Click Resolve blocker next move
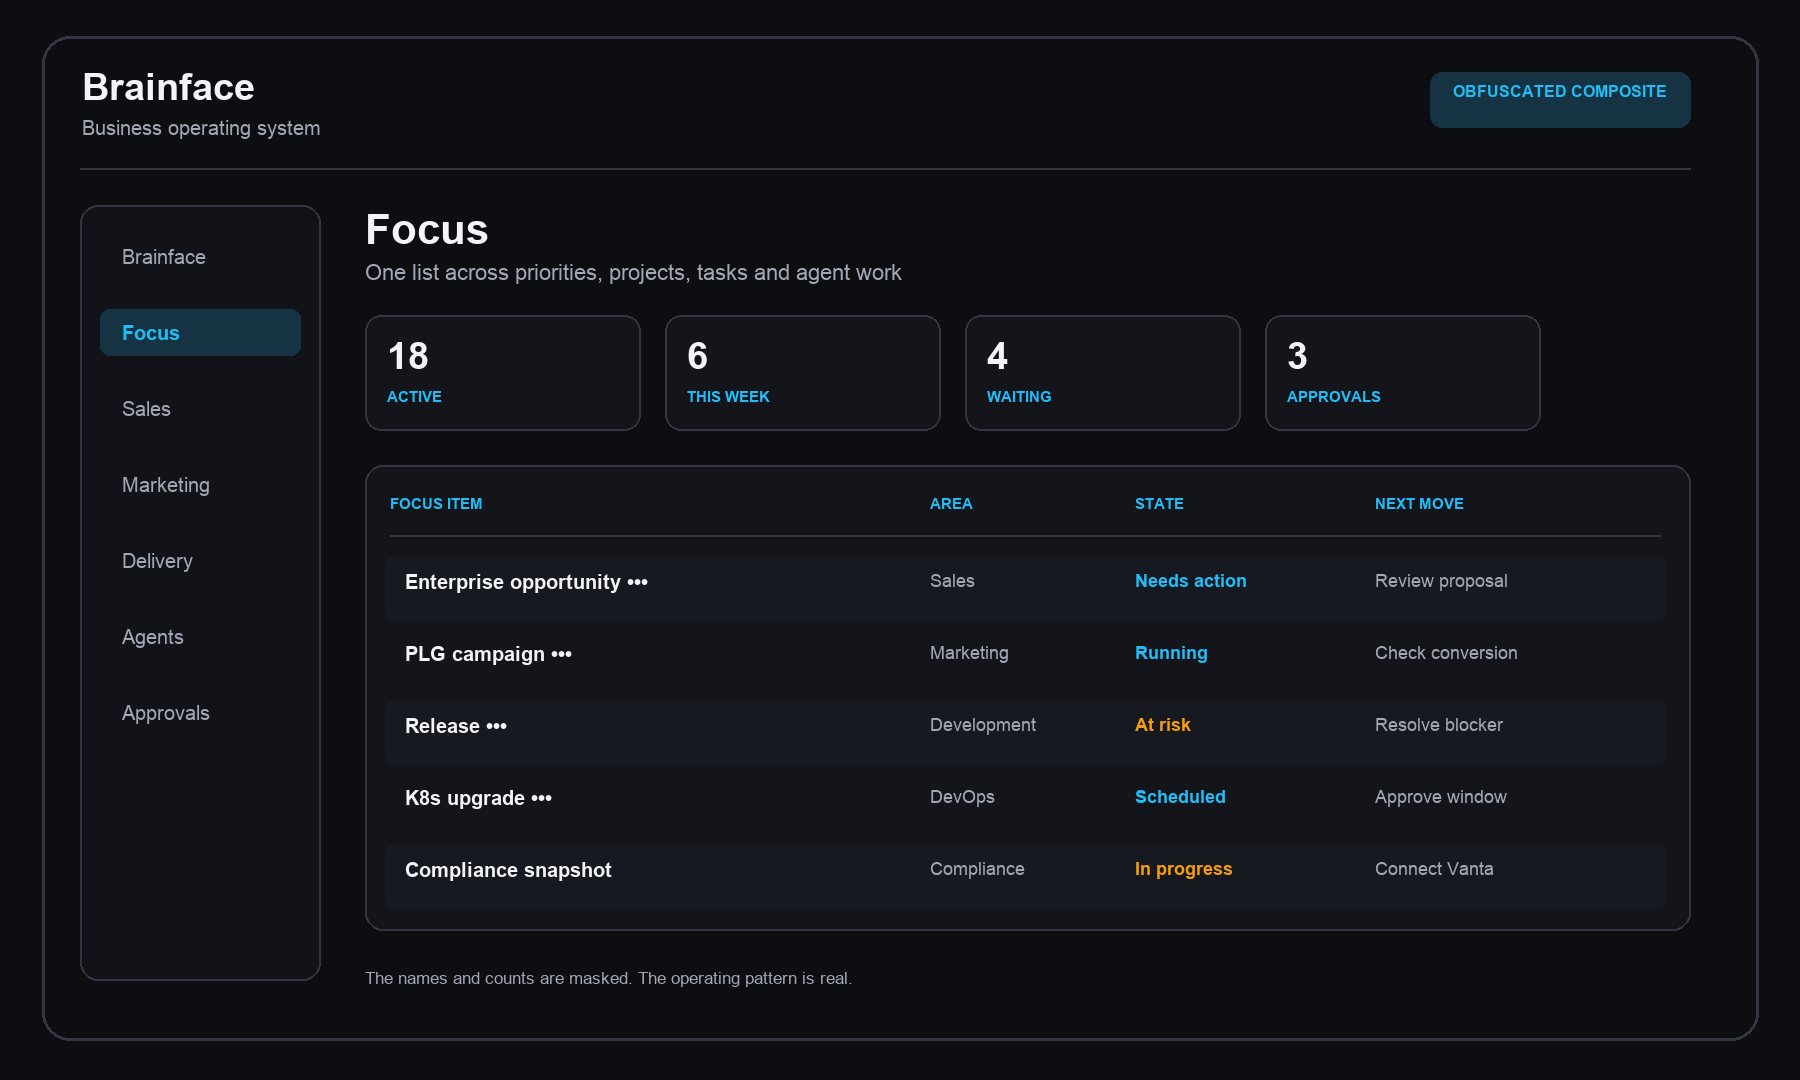1800x1080 pixels. tap(1439, 725)
